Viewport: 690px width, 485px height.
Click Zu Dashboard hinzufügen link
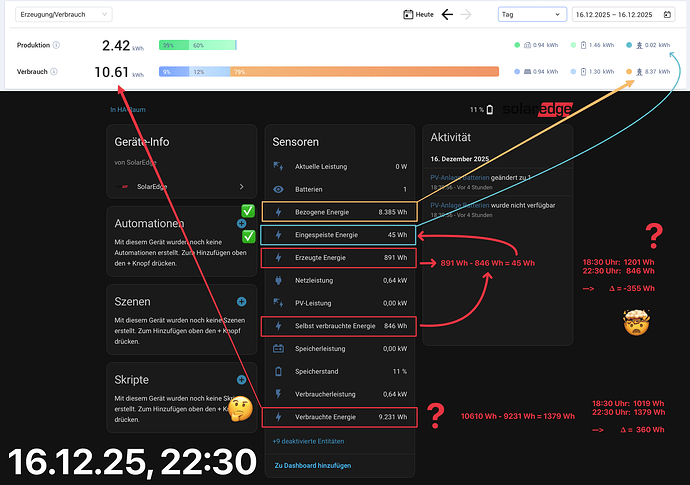click(x=313, y=465)
